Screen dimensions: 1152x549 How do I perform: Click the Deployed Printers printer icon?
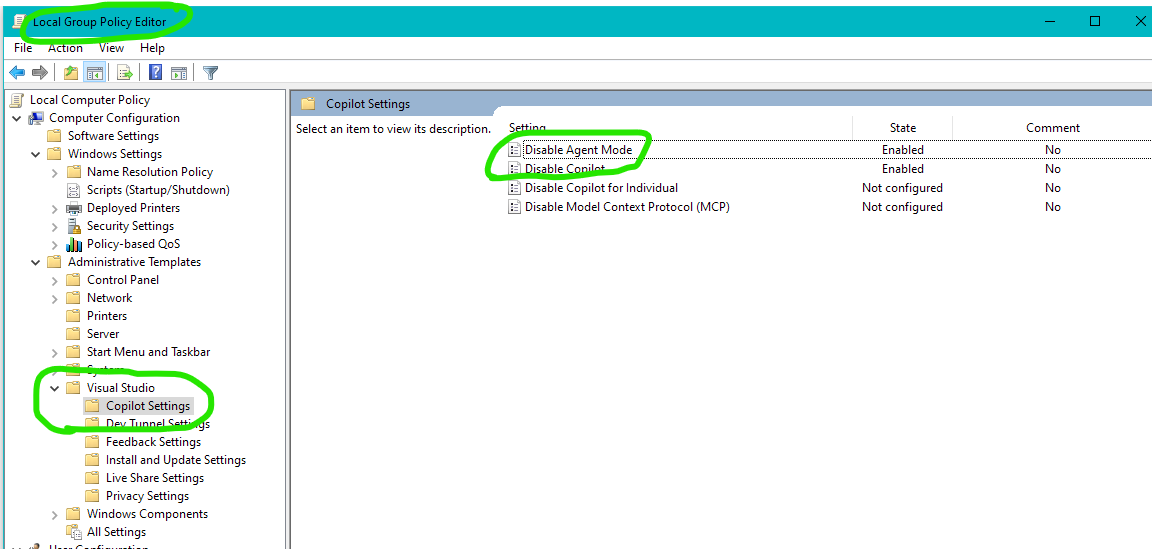73,208
